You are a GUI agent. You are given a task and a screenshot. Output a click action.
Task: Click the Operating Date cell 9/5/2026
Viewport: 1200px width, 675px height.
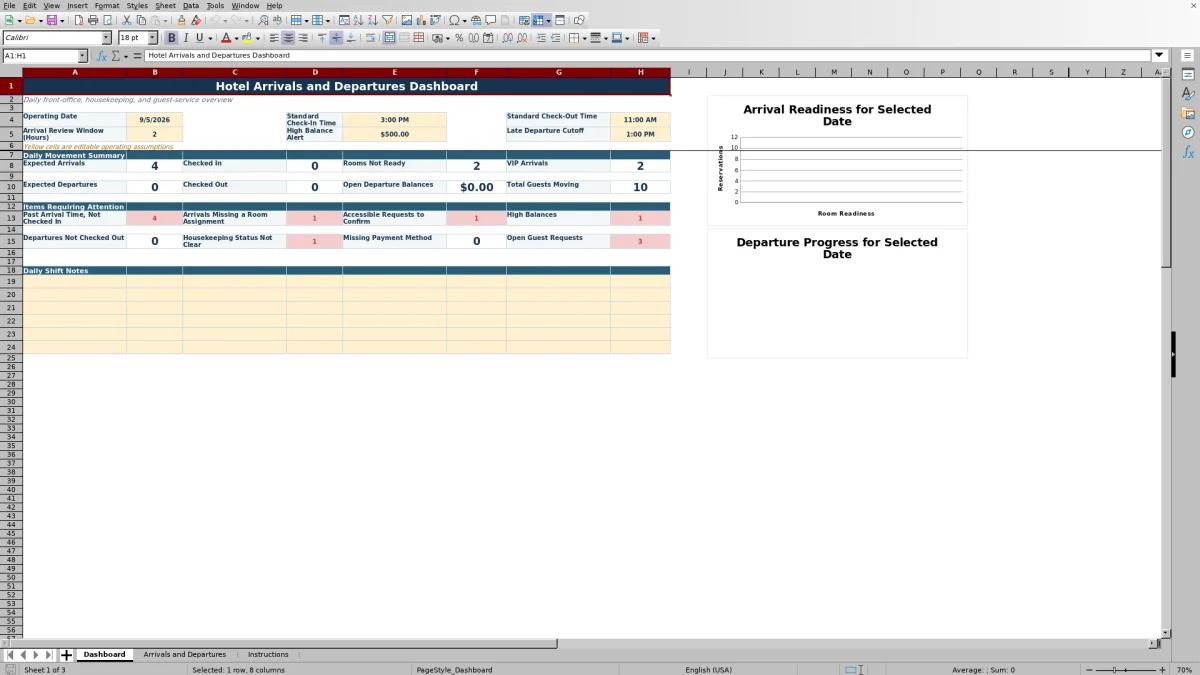click(x=154, y=119)
